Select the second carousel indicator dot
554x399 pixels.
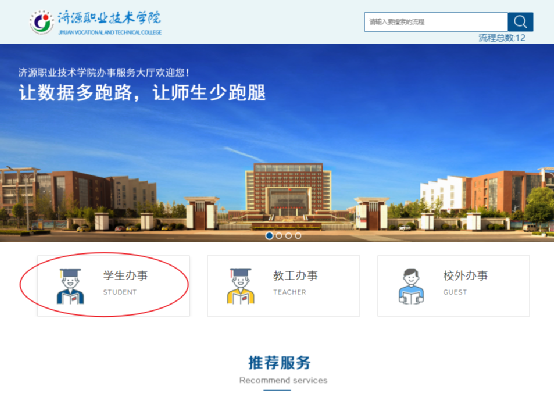click(279, 235)
